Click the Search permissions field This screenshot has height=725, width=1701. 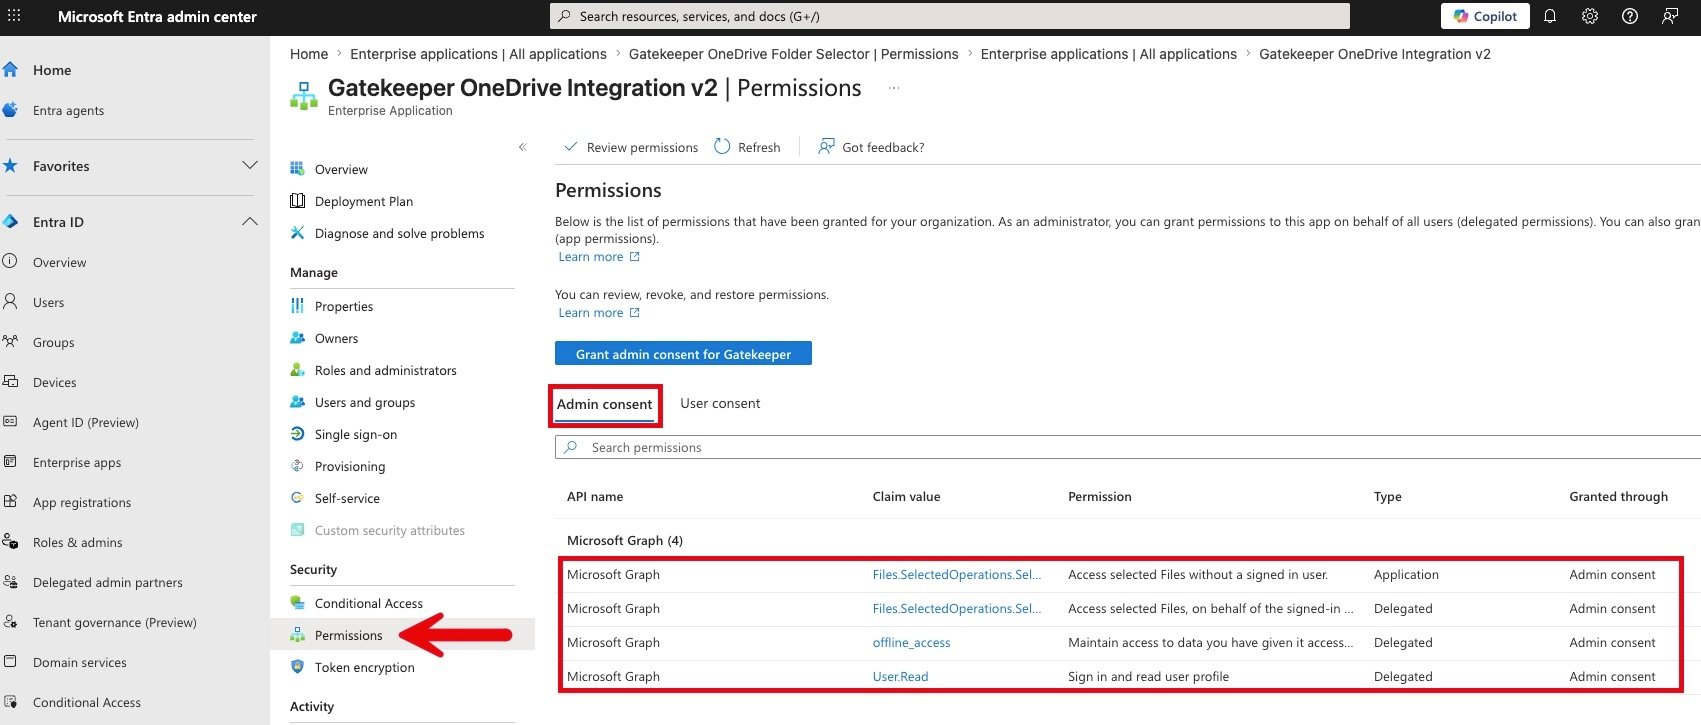pos(1127,447)
